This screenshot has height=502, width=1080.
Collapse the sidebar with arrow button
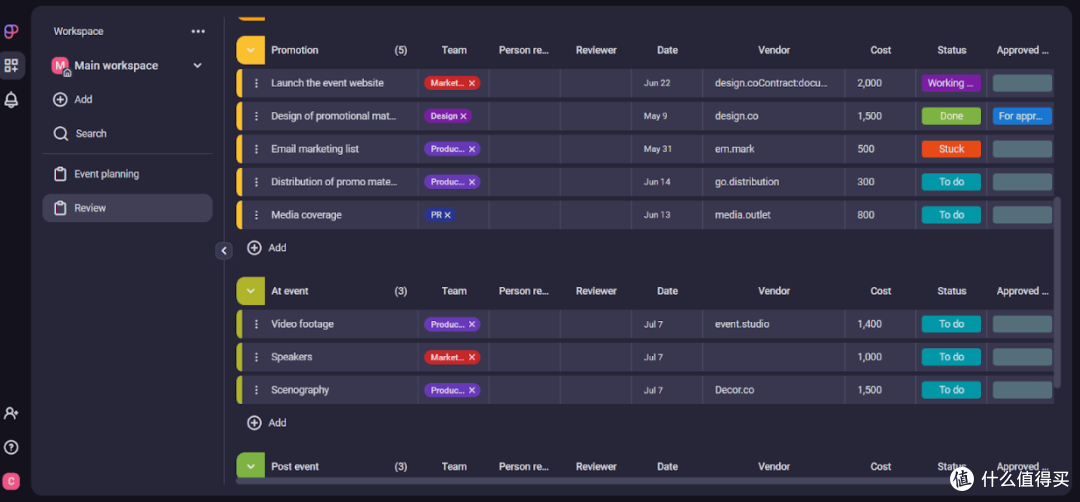[x=224, y=251]
